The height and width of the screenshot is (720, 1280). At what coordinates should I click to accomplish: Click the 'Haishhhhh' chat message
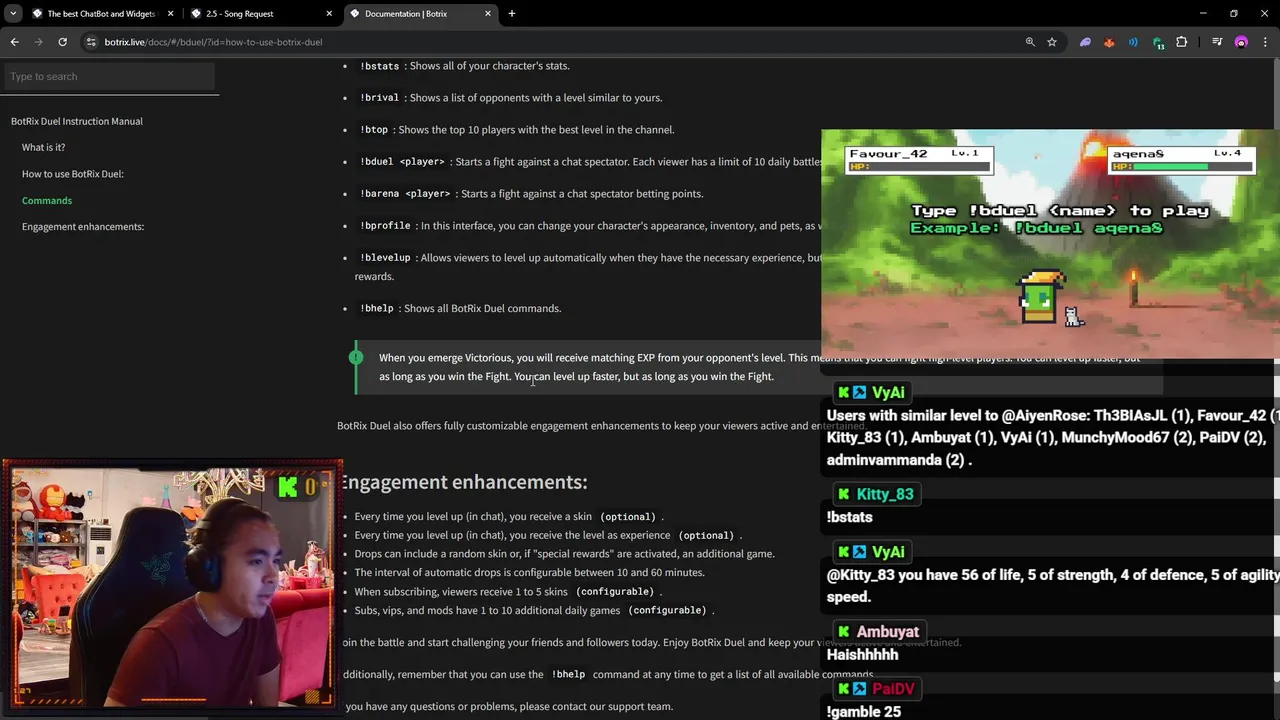coord(863,655)
